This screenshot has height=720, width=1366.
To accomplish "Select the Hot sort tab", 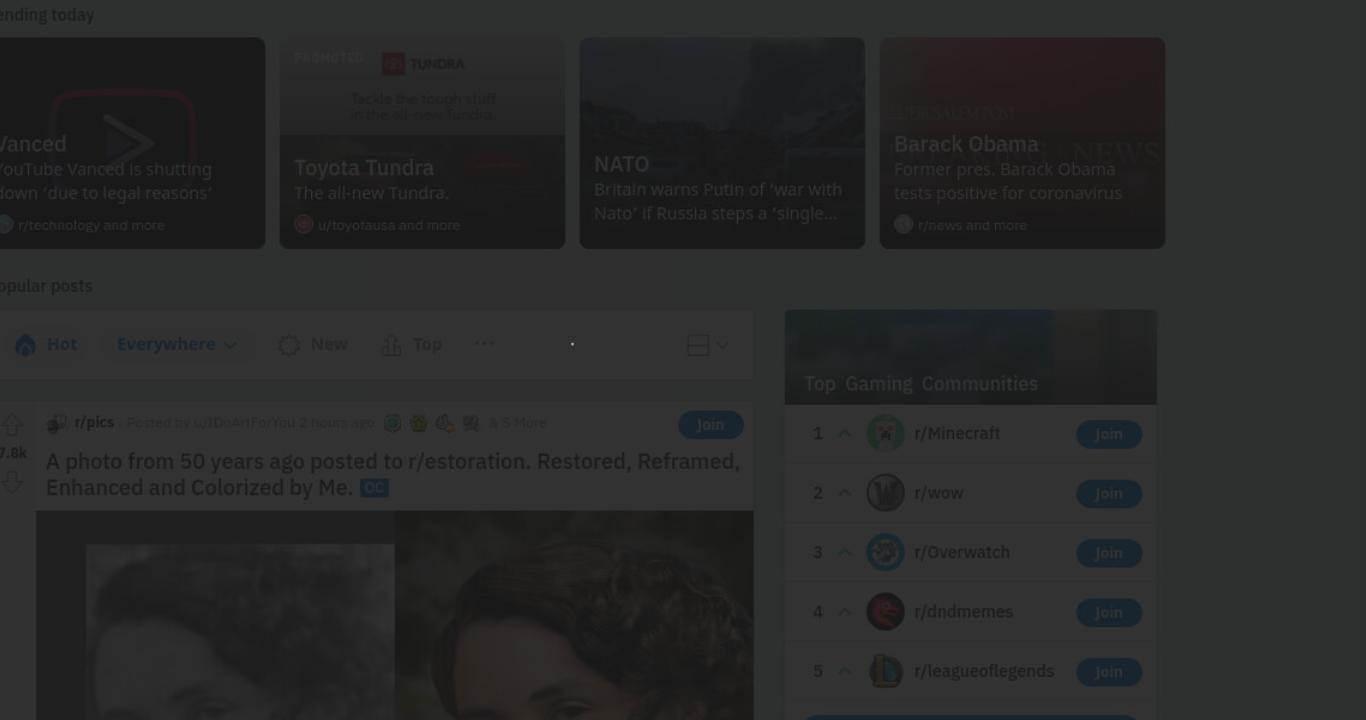I will [46, 344].
